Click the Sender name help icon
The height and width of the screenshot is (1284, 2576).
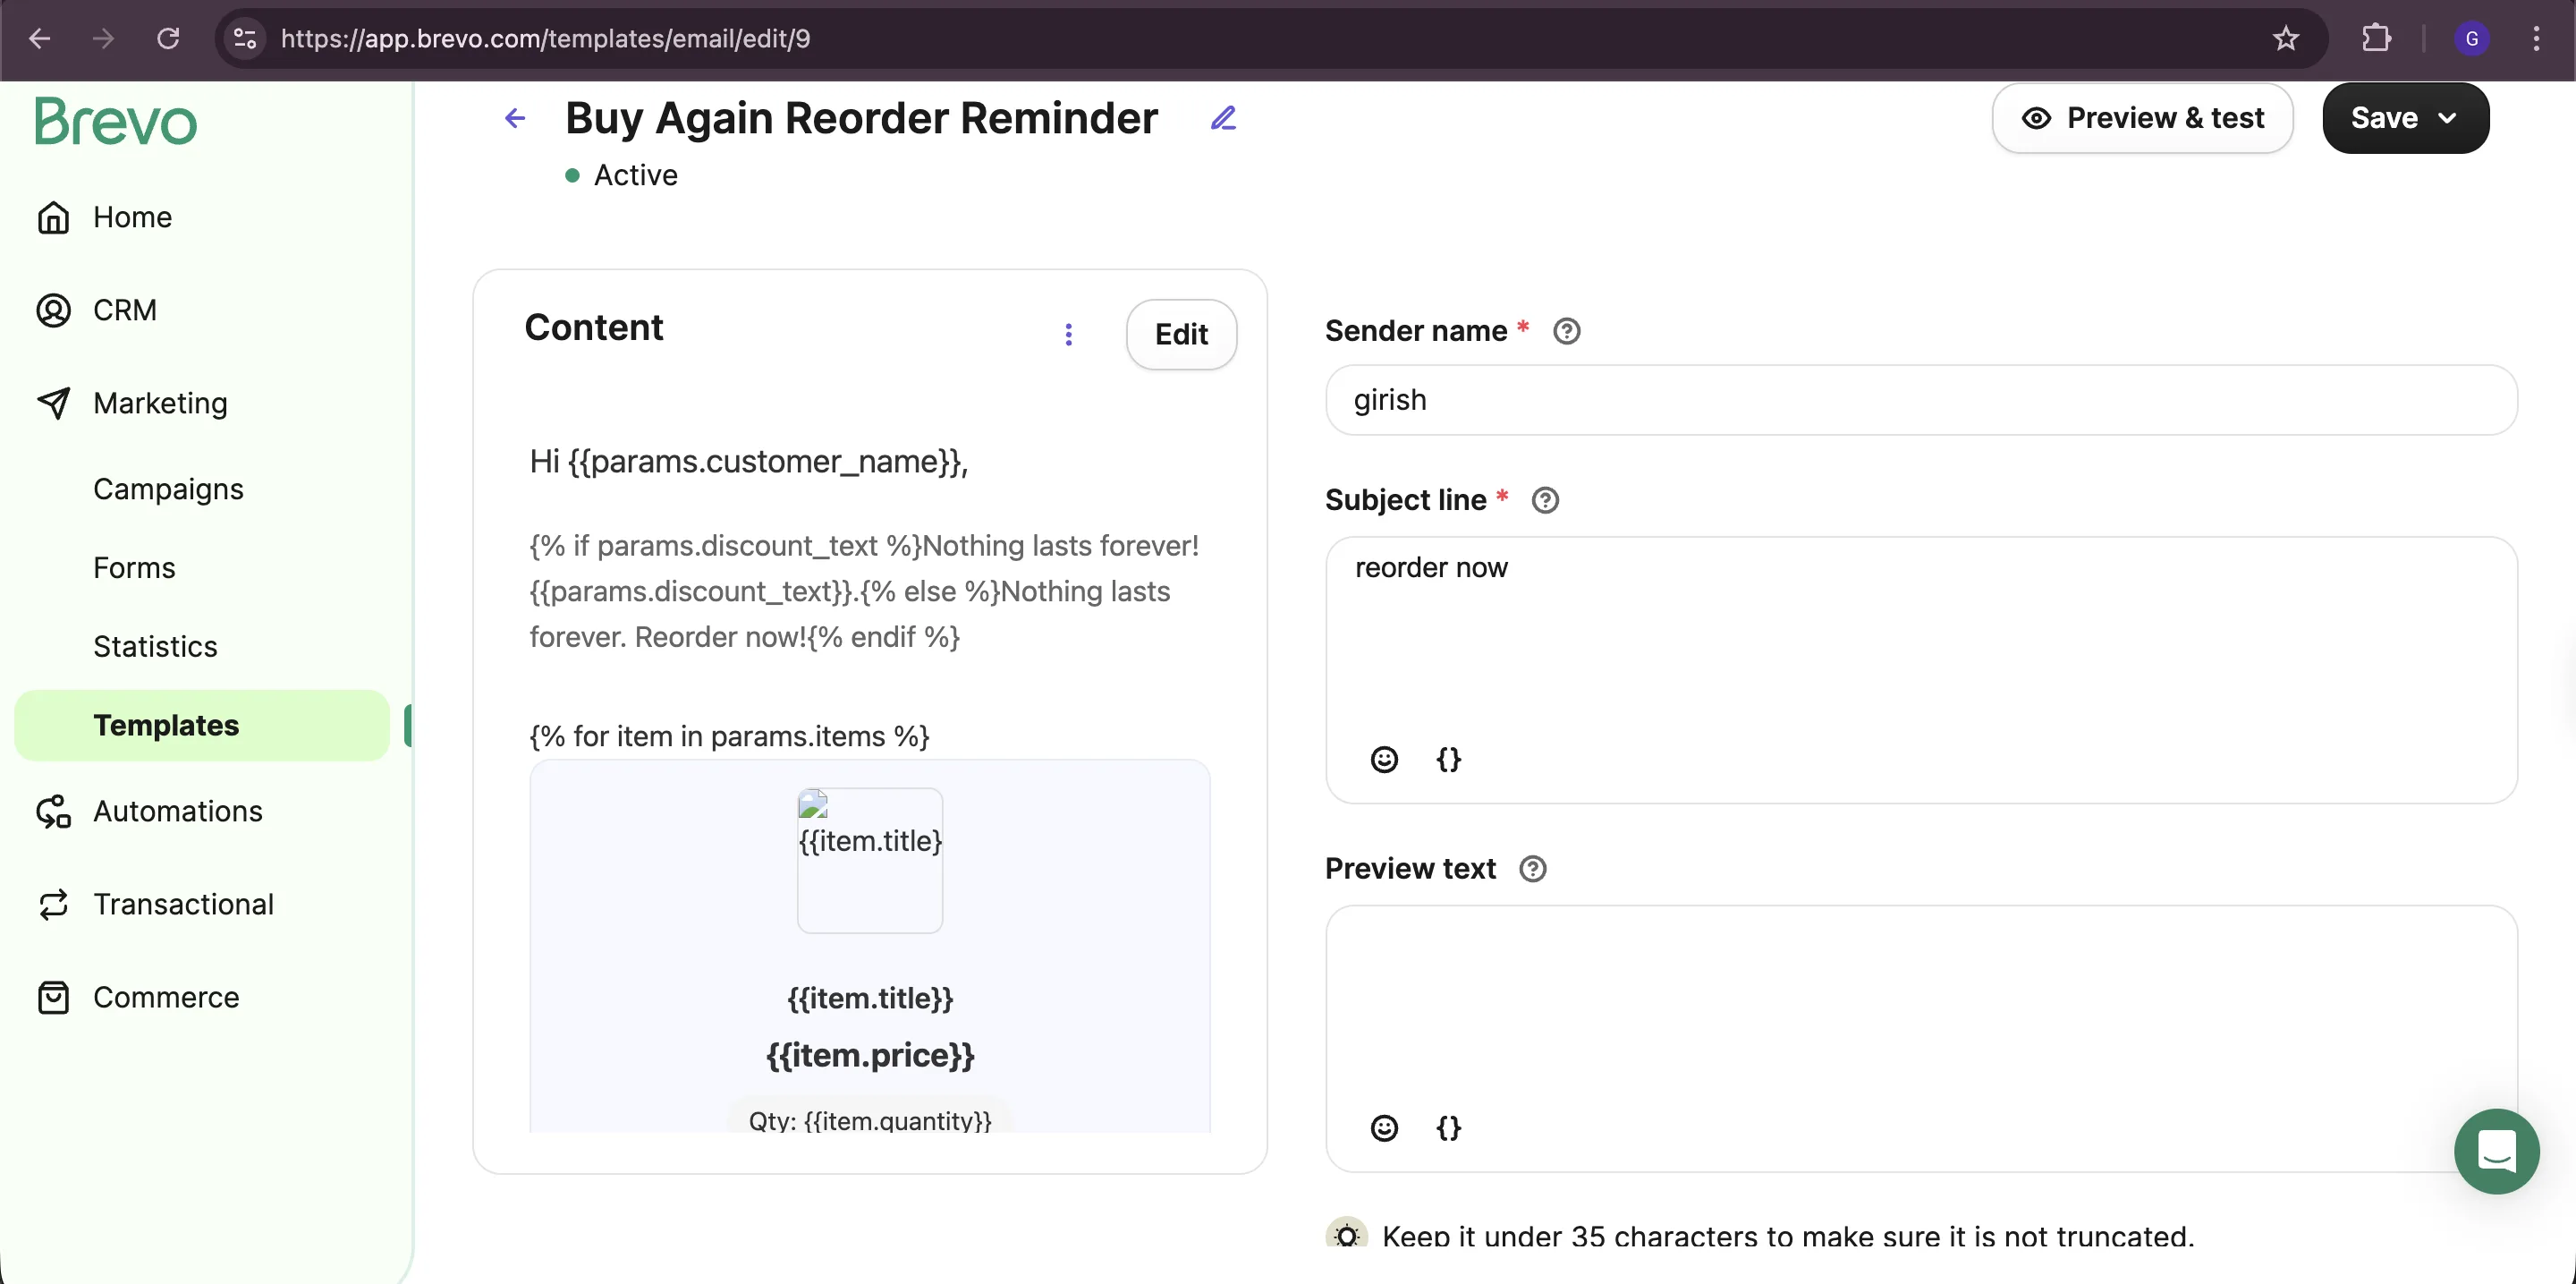click(1566, 331)
